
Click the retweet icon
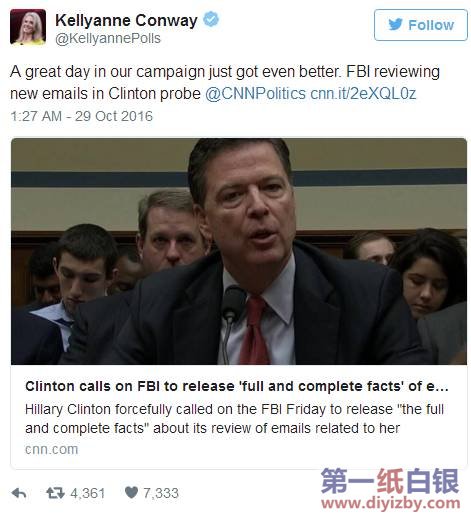click(x=55, y=493)
